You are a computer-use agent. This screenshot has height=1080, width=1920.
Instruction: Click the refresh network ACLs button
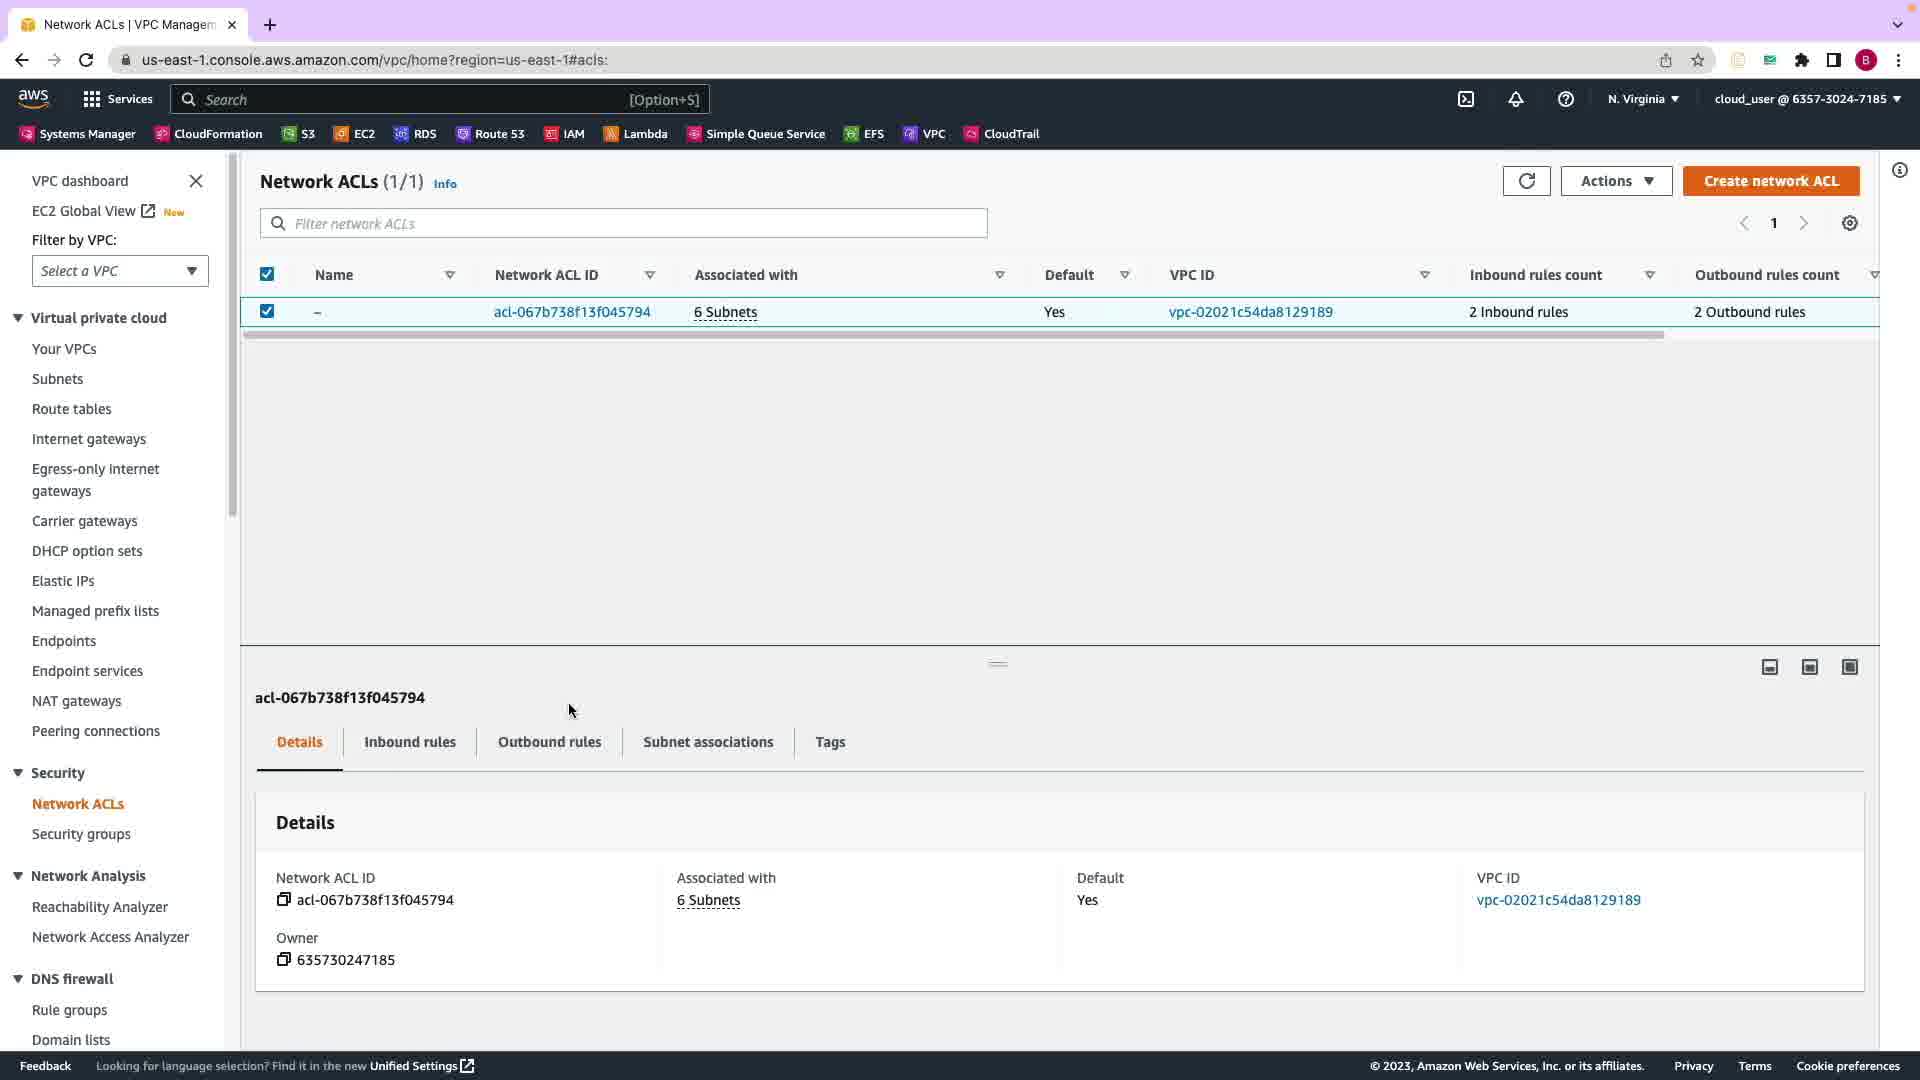1526,181
